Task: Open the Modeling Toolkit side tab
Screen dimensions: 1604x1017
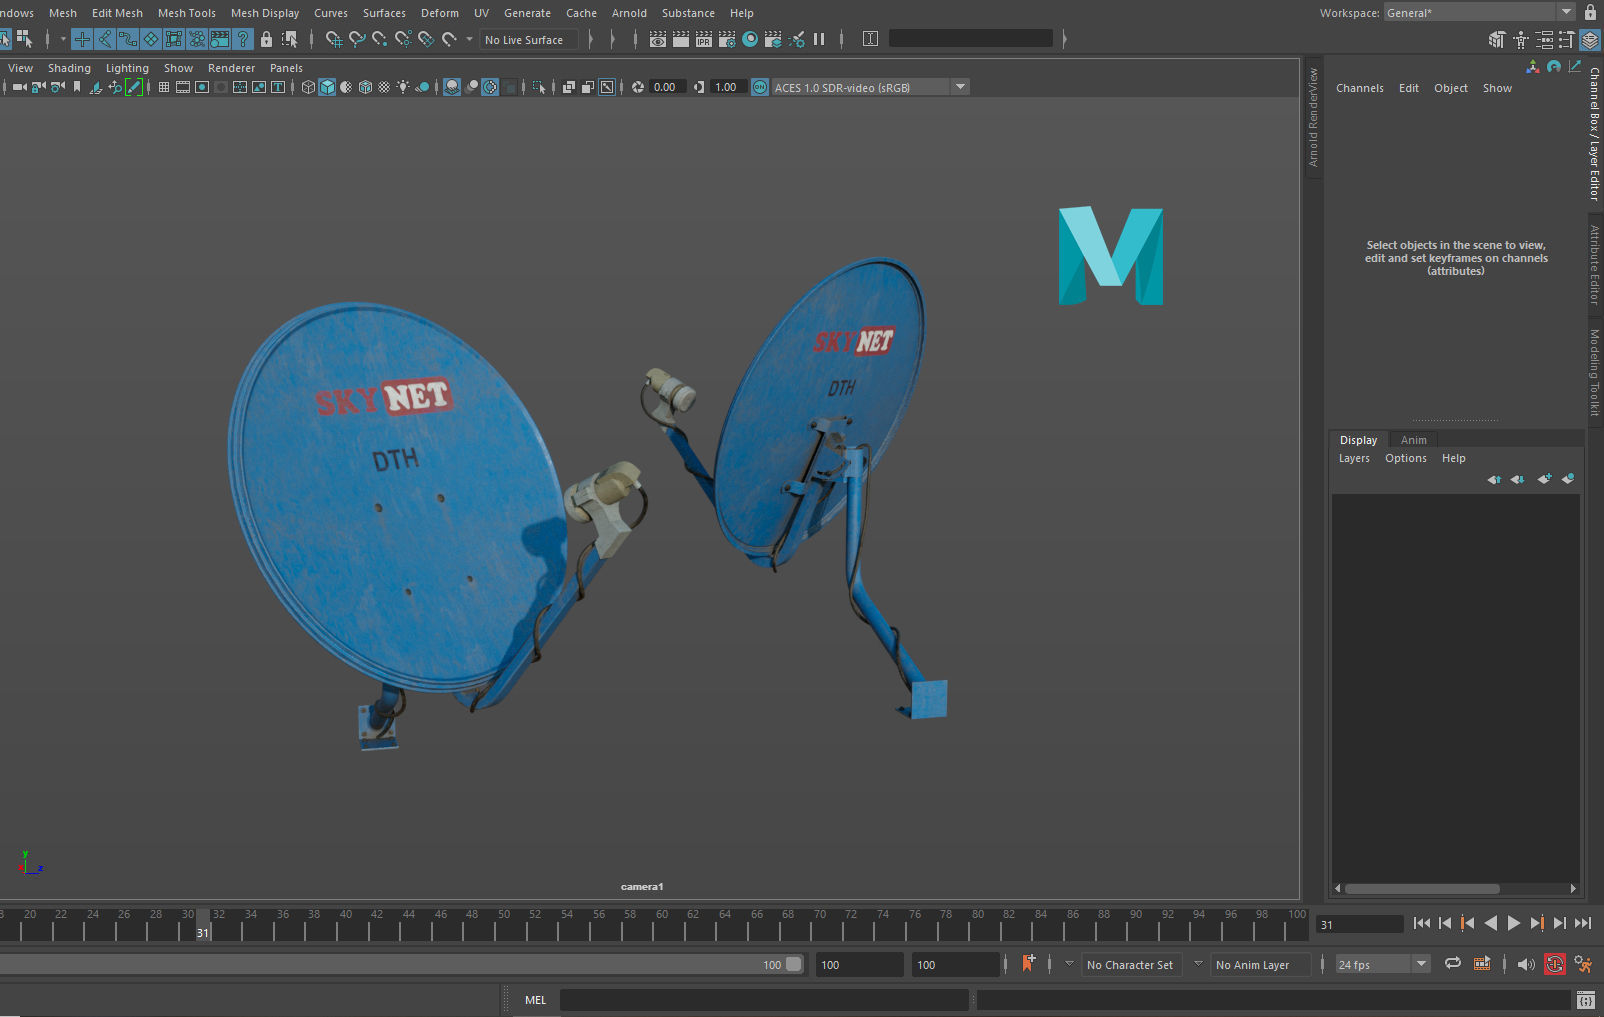Action: (1595, 372)
